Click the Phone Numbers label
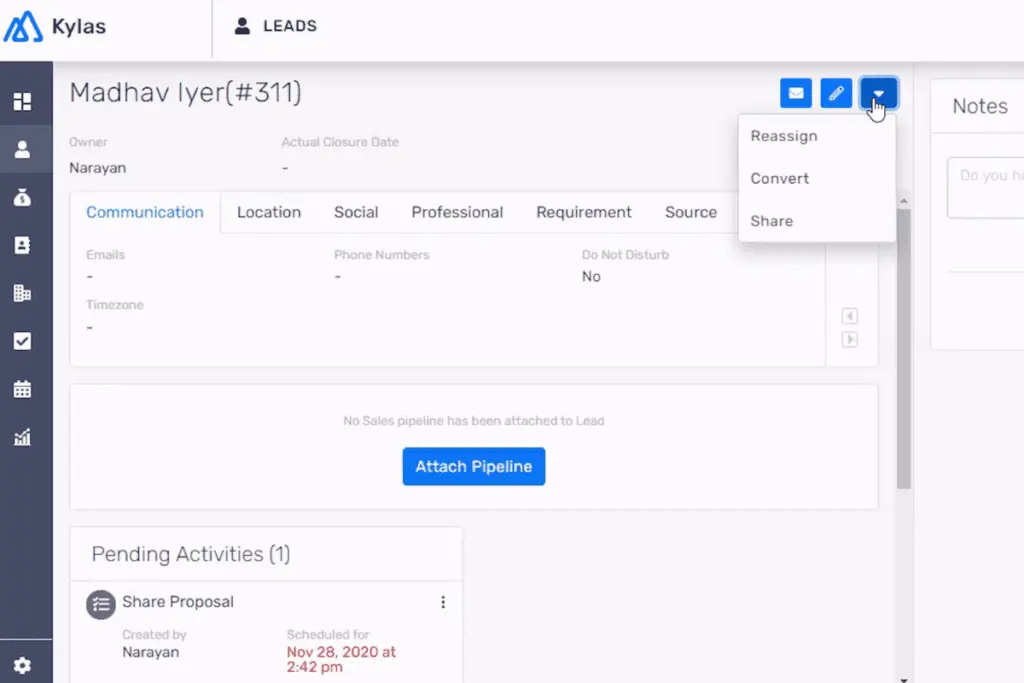This screenshot has height=683, width=1024. (x=381, y=255)
